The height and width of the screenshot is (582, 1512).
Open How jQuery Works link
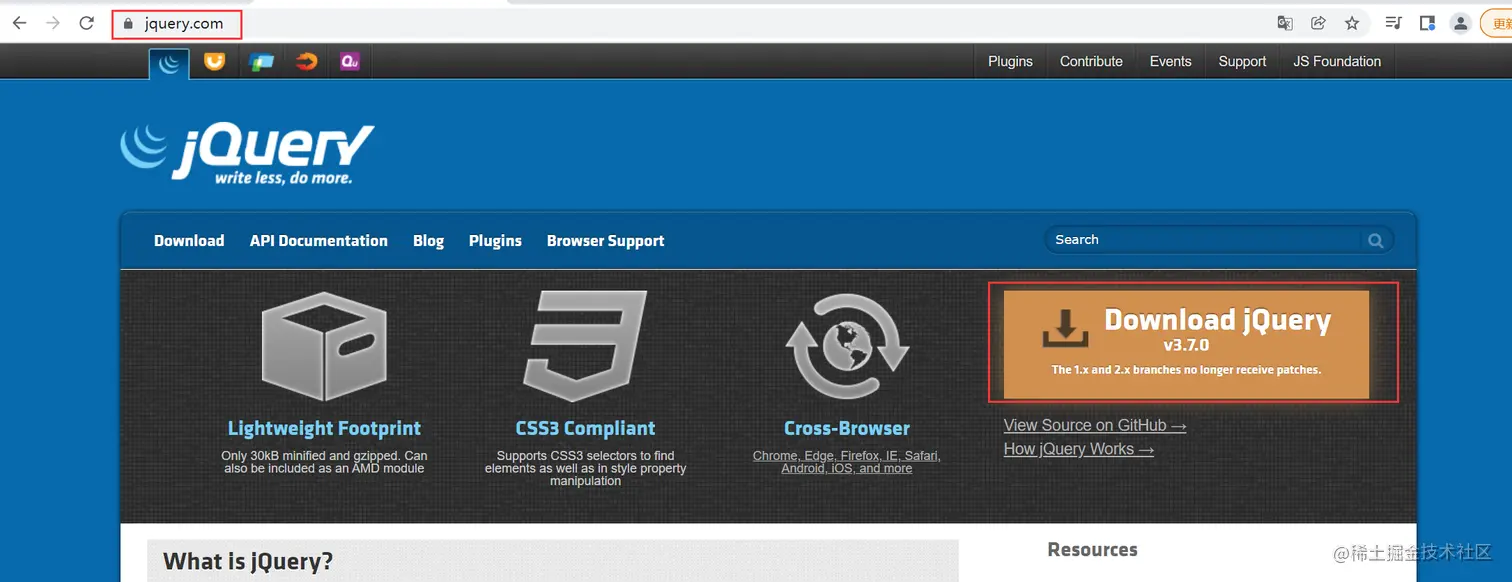pos(1079,449)
